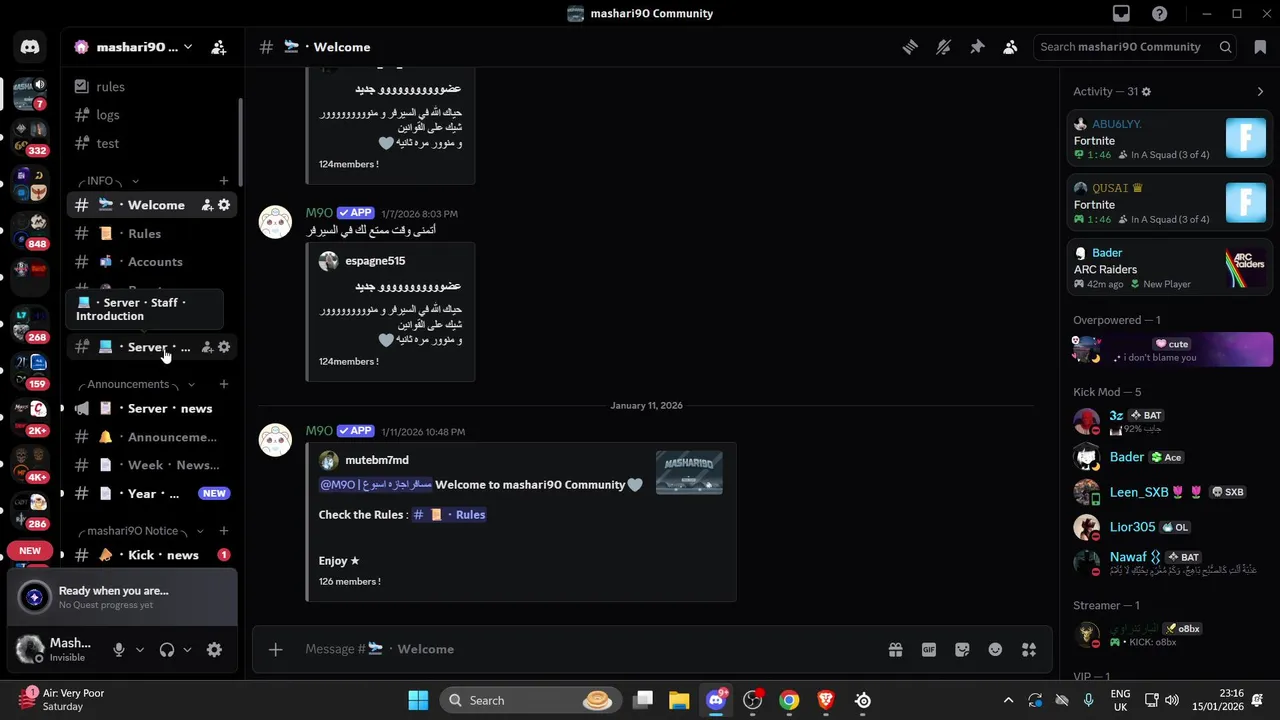Create channel in mashari9O Notice category
Screen dimensions: 1280x720
coord(224,531)
